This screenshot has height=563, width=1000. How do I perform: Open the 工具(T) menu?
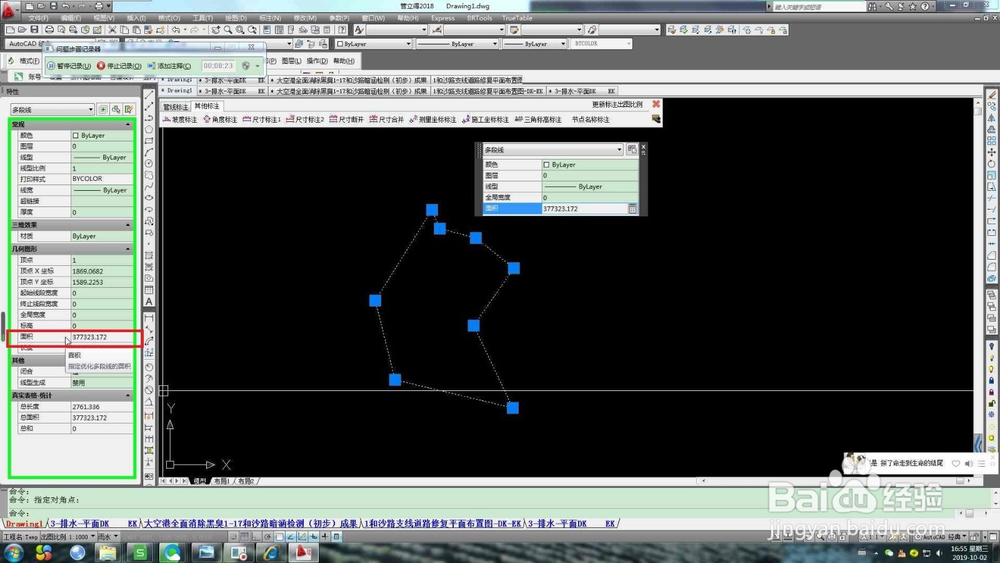[203, 18]
